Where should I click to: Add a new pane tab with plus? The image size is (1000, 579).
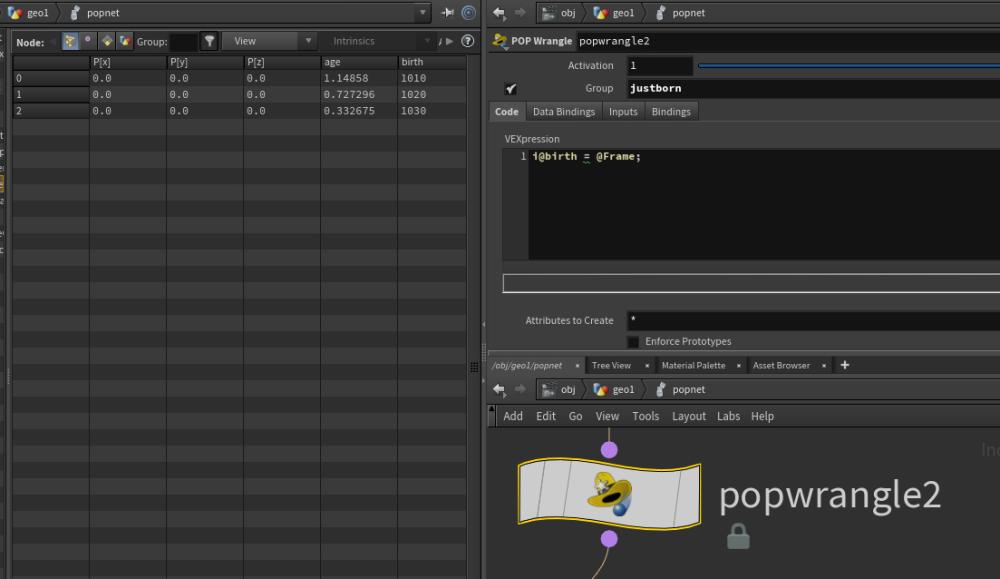(x=845, y=365)
